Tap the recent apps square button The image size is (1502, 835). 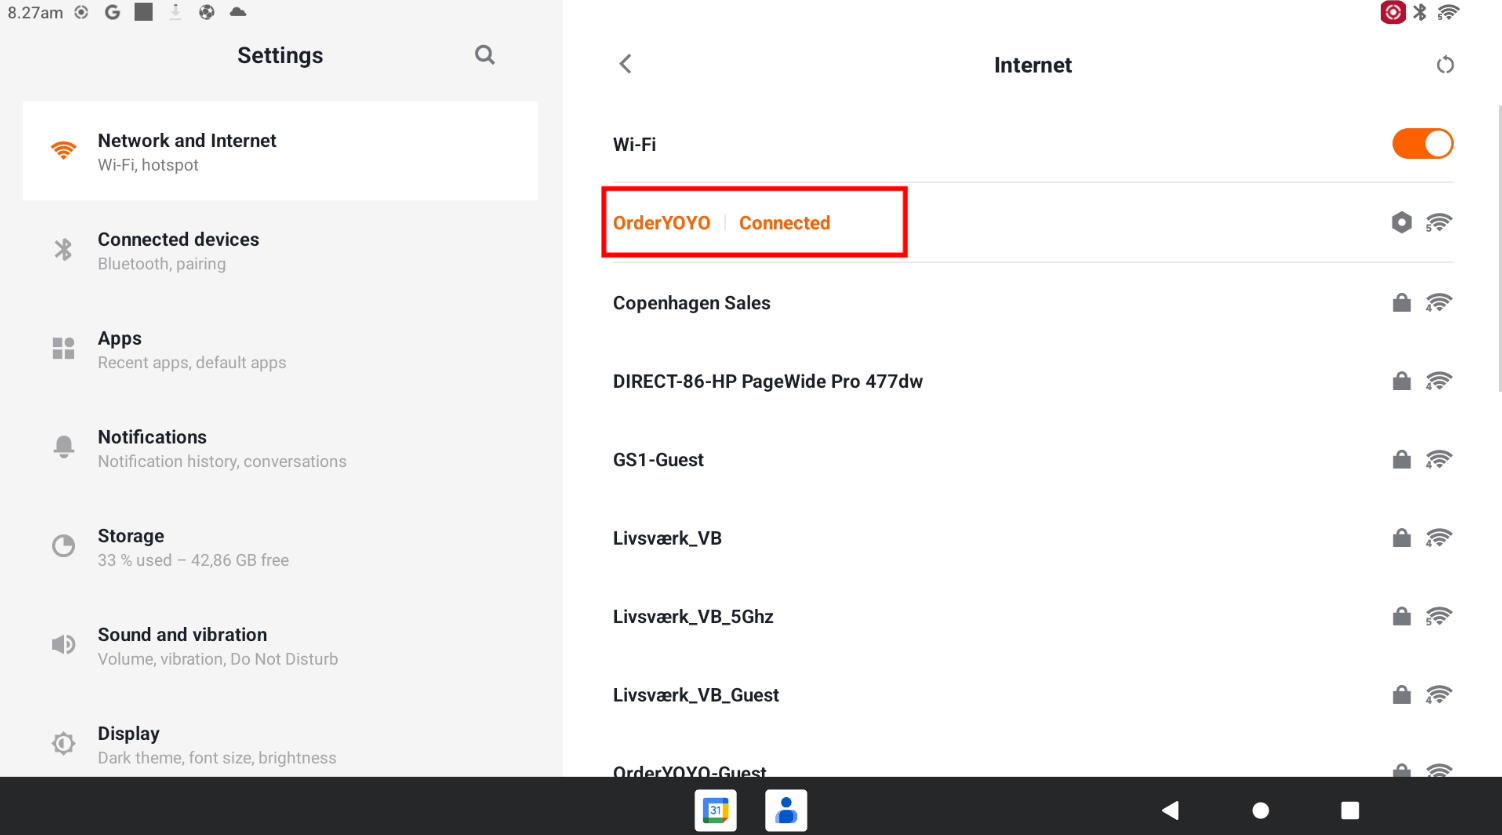(1350, 810)
